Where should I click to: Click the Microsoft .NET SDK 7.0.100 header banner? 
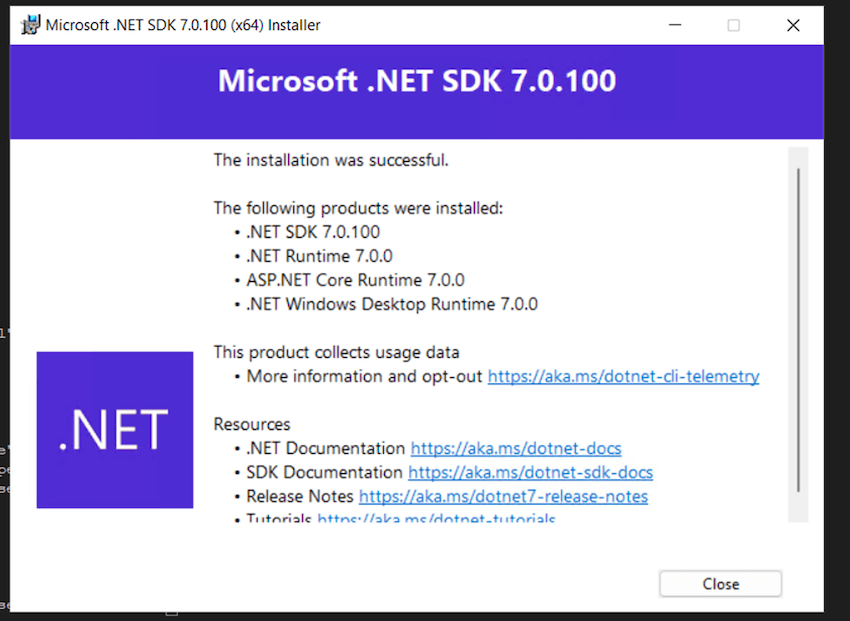click(417, 81)
